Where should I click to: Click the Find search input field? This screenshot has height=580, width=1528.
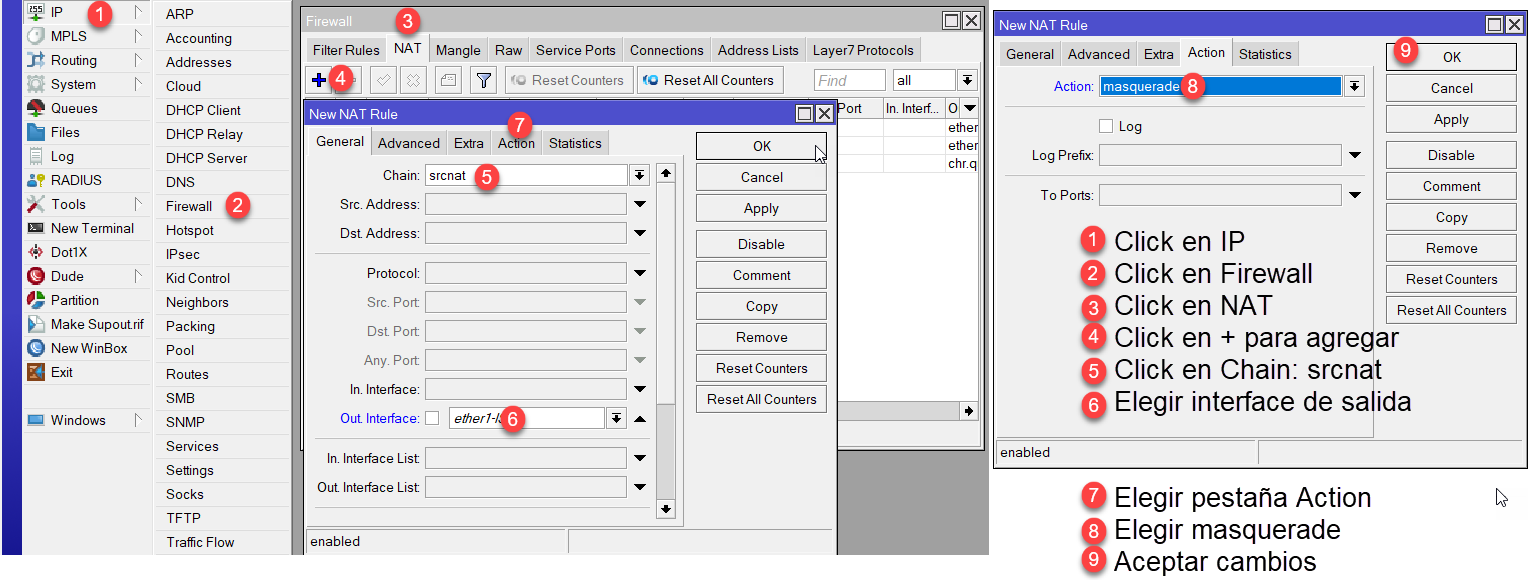click(849, 80)
